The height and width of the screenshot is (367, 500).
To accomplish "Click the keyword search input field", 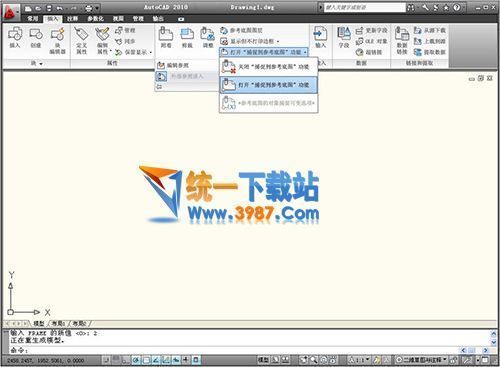I will point(364,7).
